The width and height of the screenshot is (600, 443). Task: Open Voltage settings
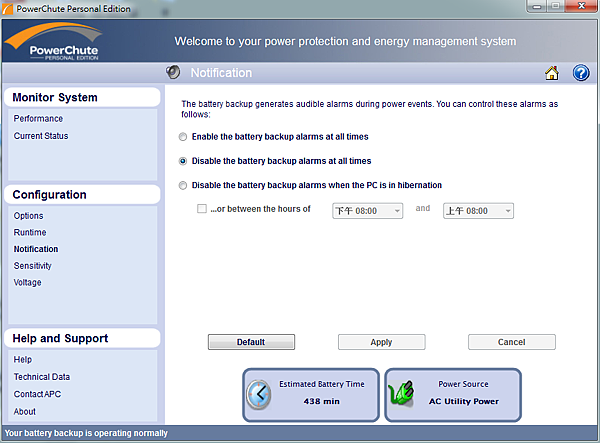pos(28,282)
